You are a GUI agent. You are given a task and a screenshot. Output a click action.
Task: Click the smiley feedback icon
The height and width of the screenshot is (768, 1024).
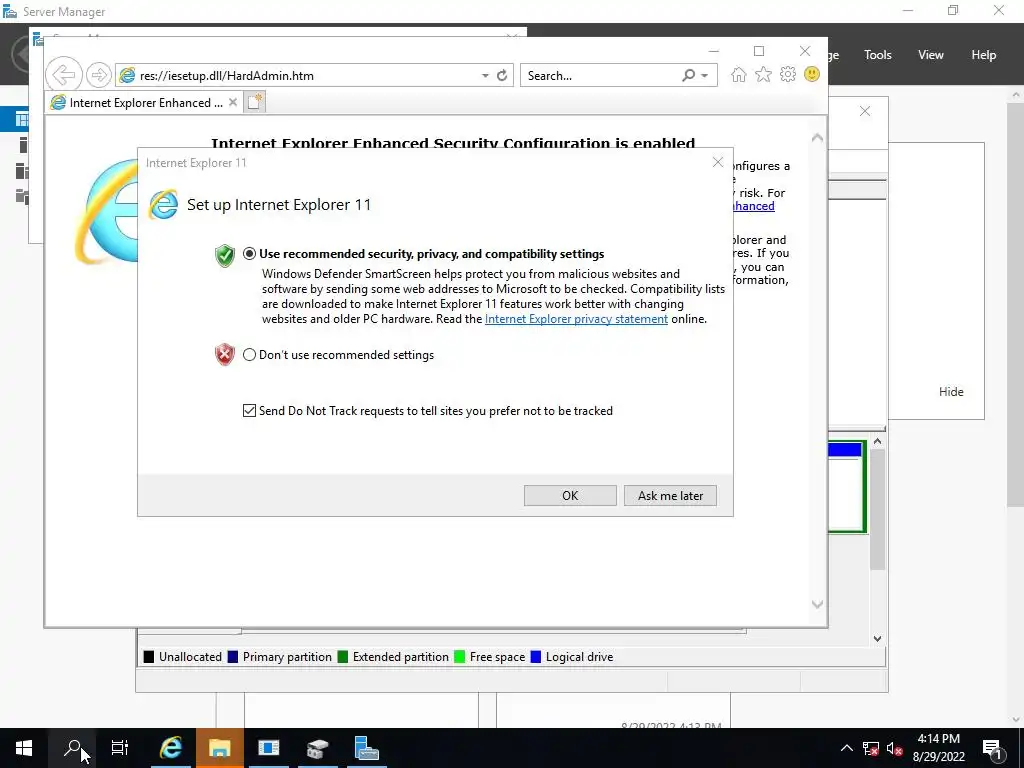812,74
